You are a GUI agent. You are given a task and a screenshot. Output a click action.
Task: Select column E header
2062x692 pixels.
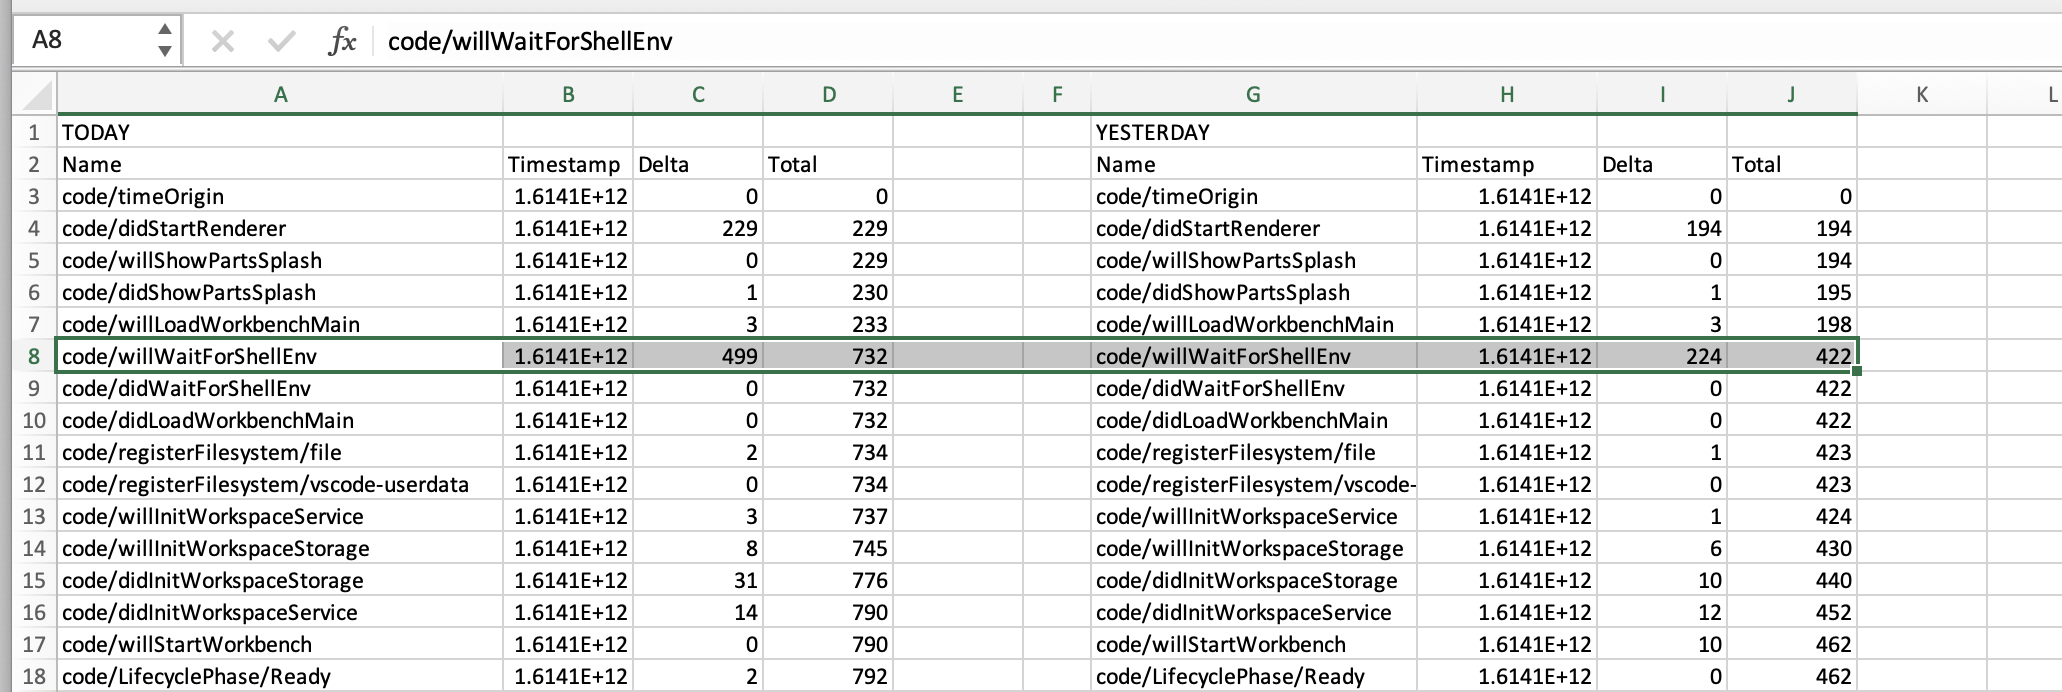(958, 95)
